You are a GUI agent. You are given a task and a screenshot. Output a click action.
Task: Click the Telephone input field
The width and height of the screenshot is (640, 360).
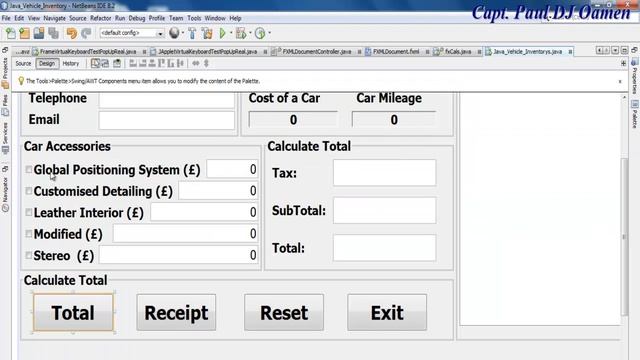(167, 100)
